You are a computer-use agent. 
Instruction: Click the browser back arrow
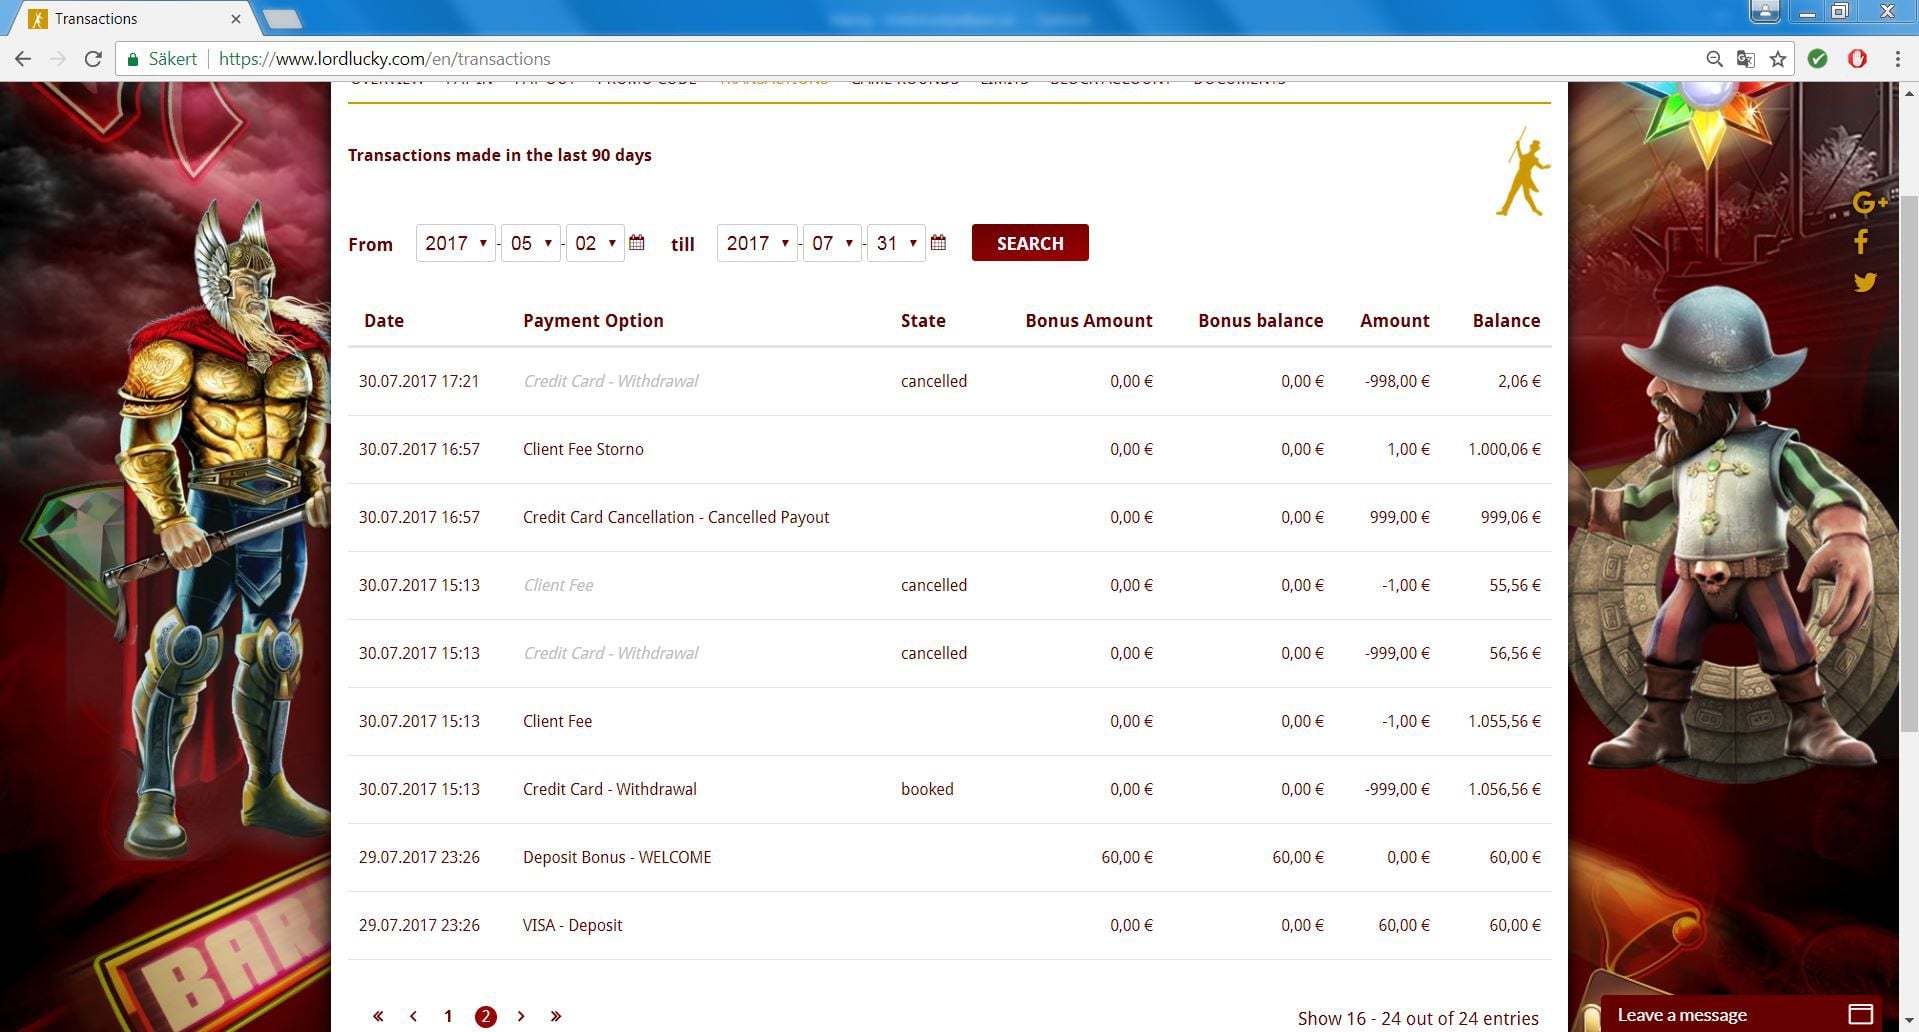(22, 59)
